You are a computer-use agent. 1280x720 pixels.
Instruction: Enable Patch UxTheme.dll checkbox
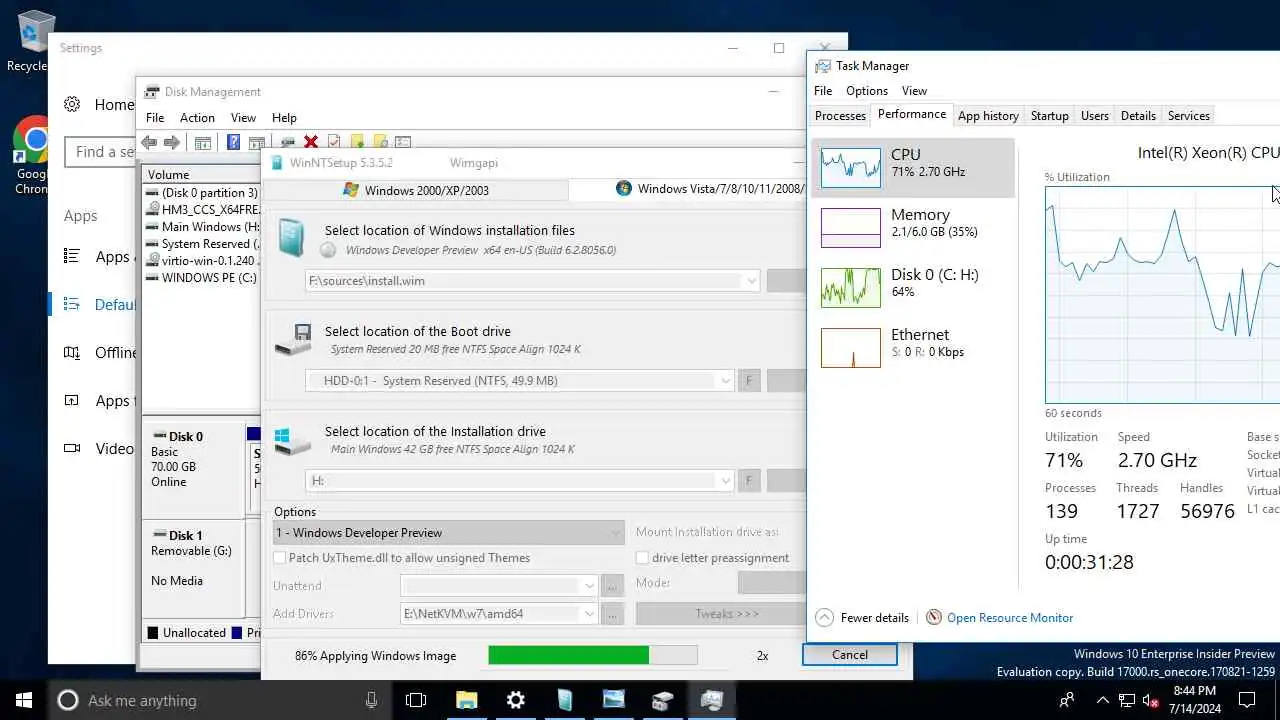(x=281, y=558)
